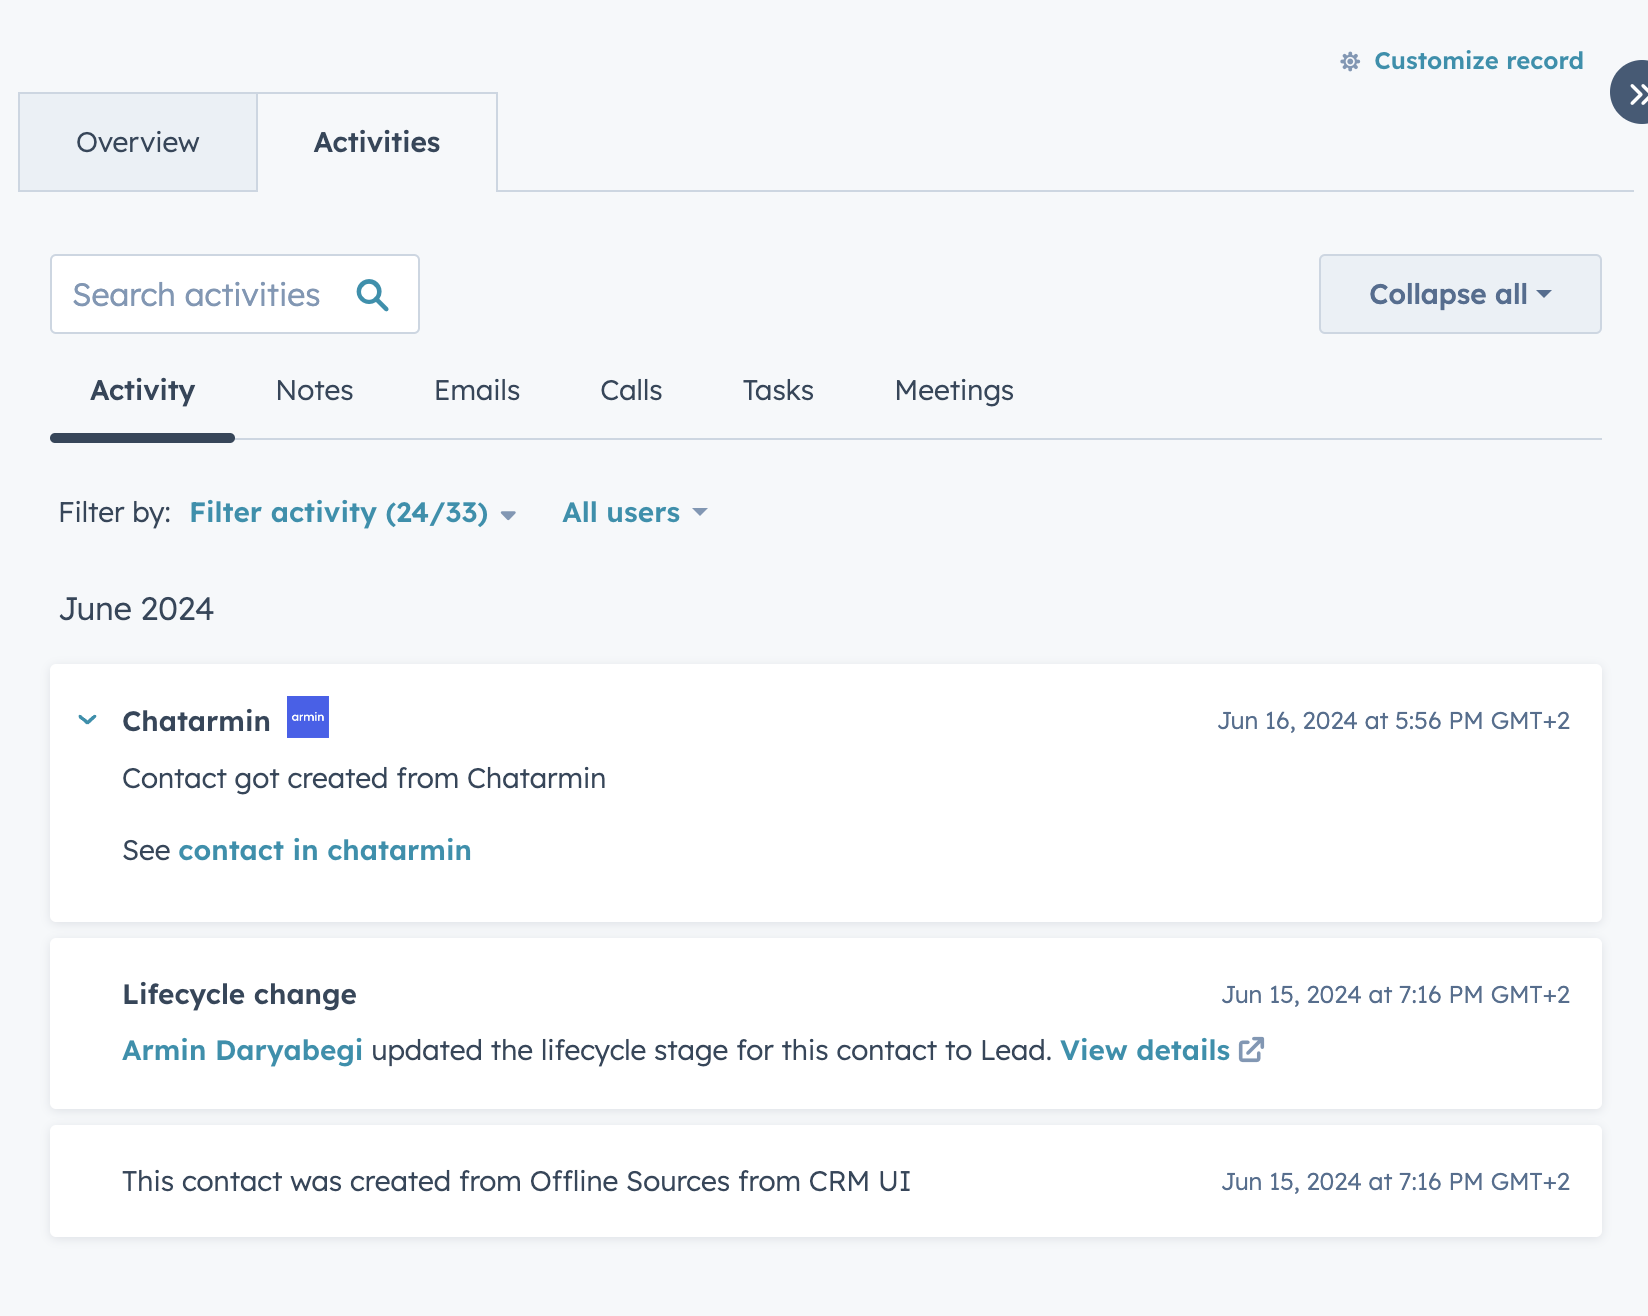Open the All users filter dropdown
The height and width of the screenshot is (1316, 1648).
tap(635, 513)
